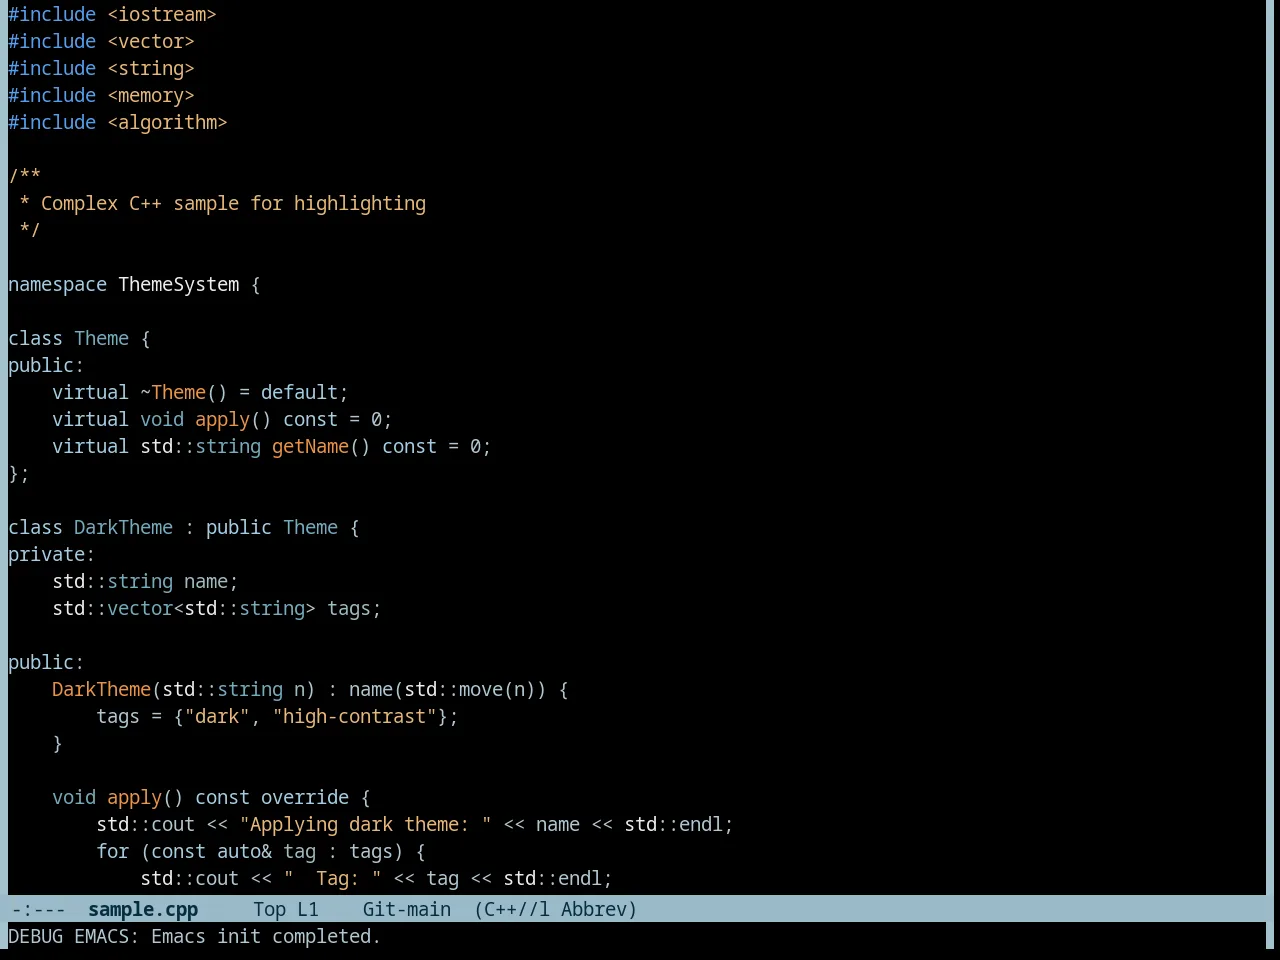Click the 'name;' member on std::string line
The height and width of the screenshot is (960, 1280).
(211, 581)
